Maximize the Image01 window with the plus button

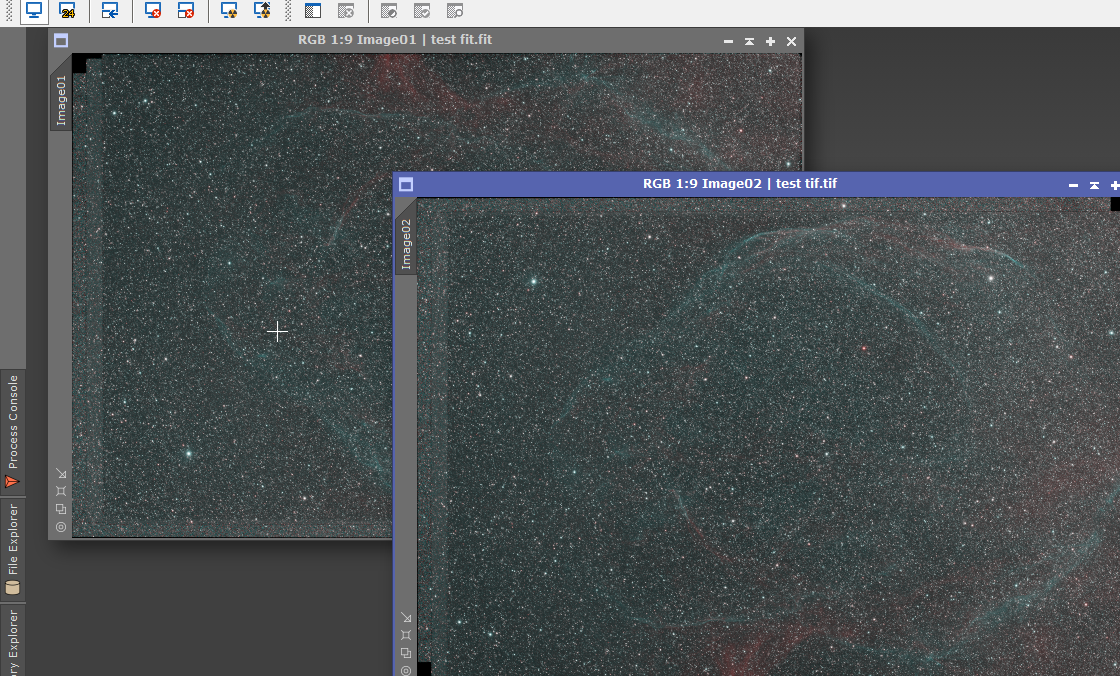pyautogui.click(x=770, y=41)
